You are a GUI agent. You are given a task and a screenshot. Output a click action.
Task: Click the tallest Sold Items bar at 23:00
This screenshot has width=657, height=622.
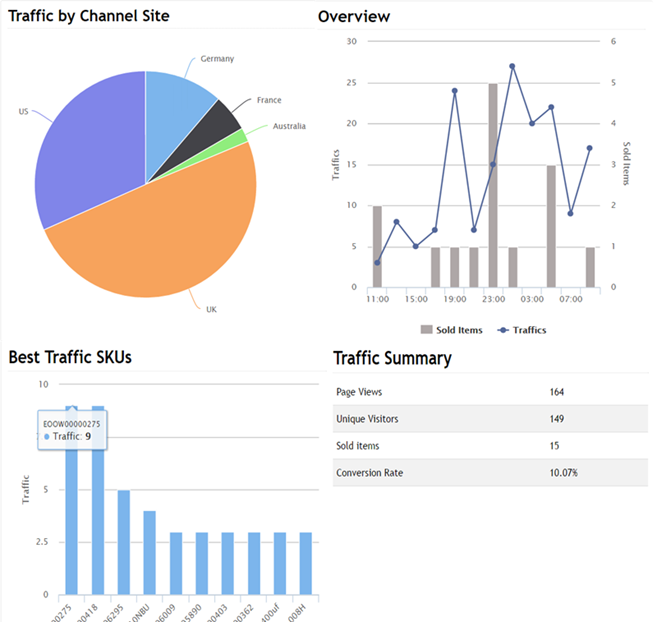(x=493, y=185)
